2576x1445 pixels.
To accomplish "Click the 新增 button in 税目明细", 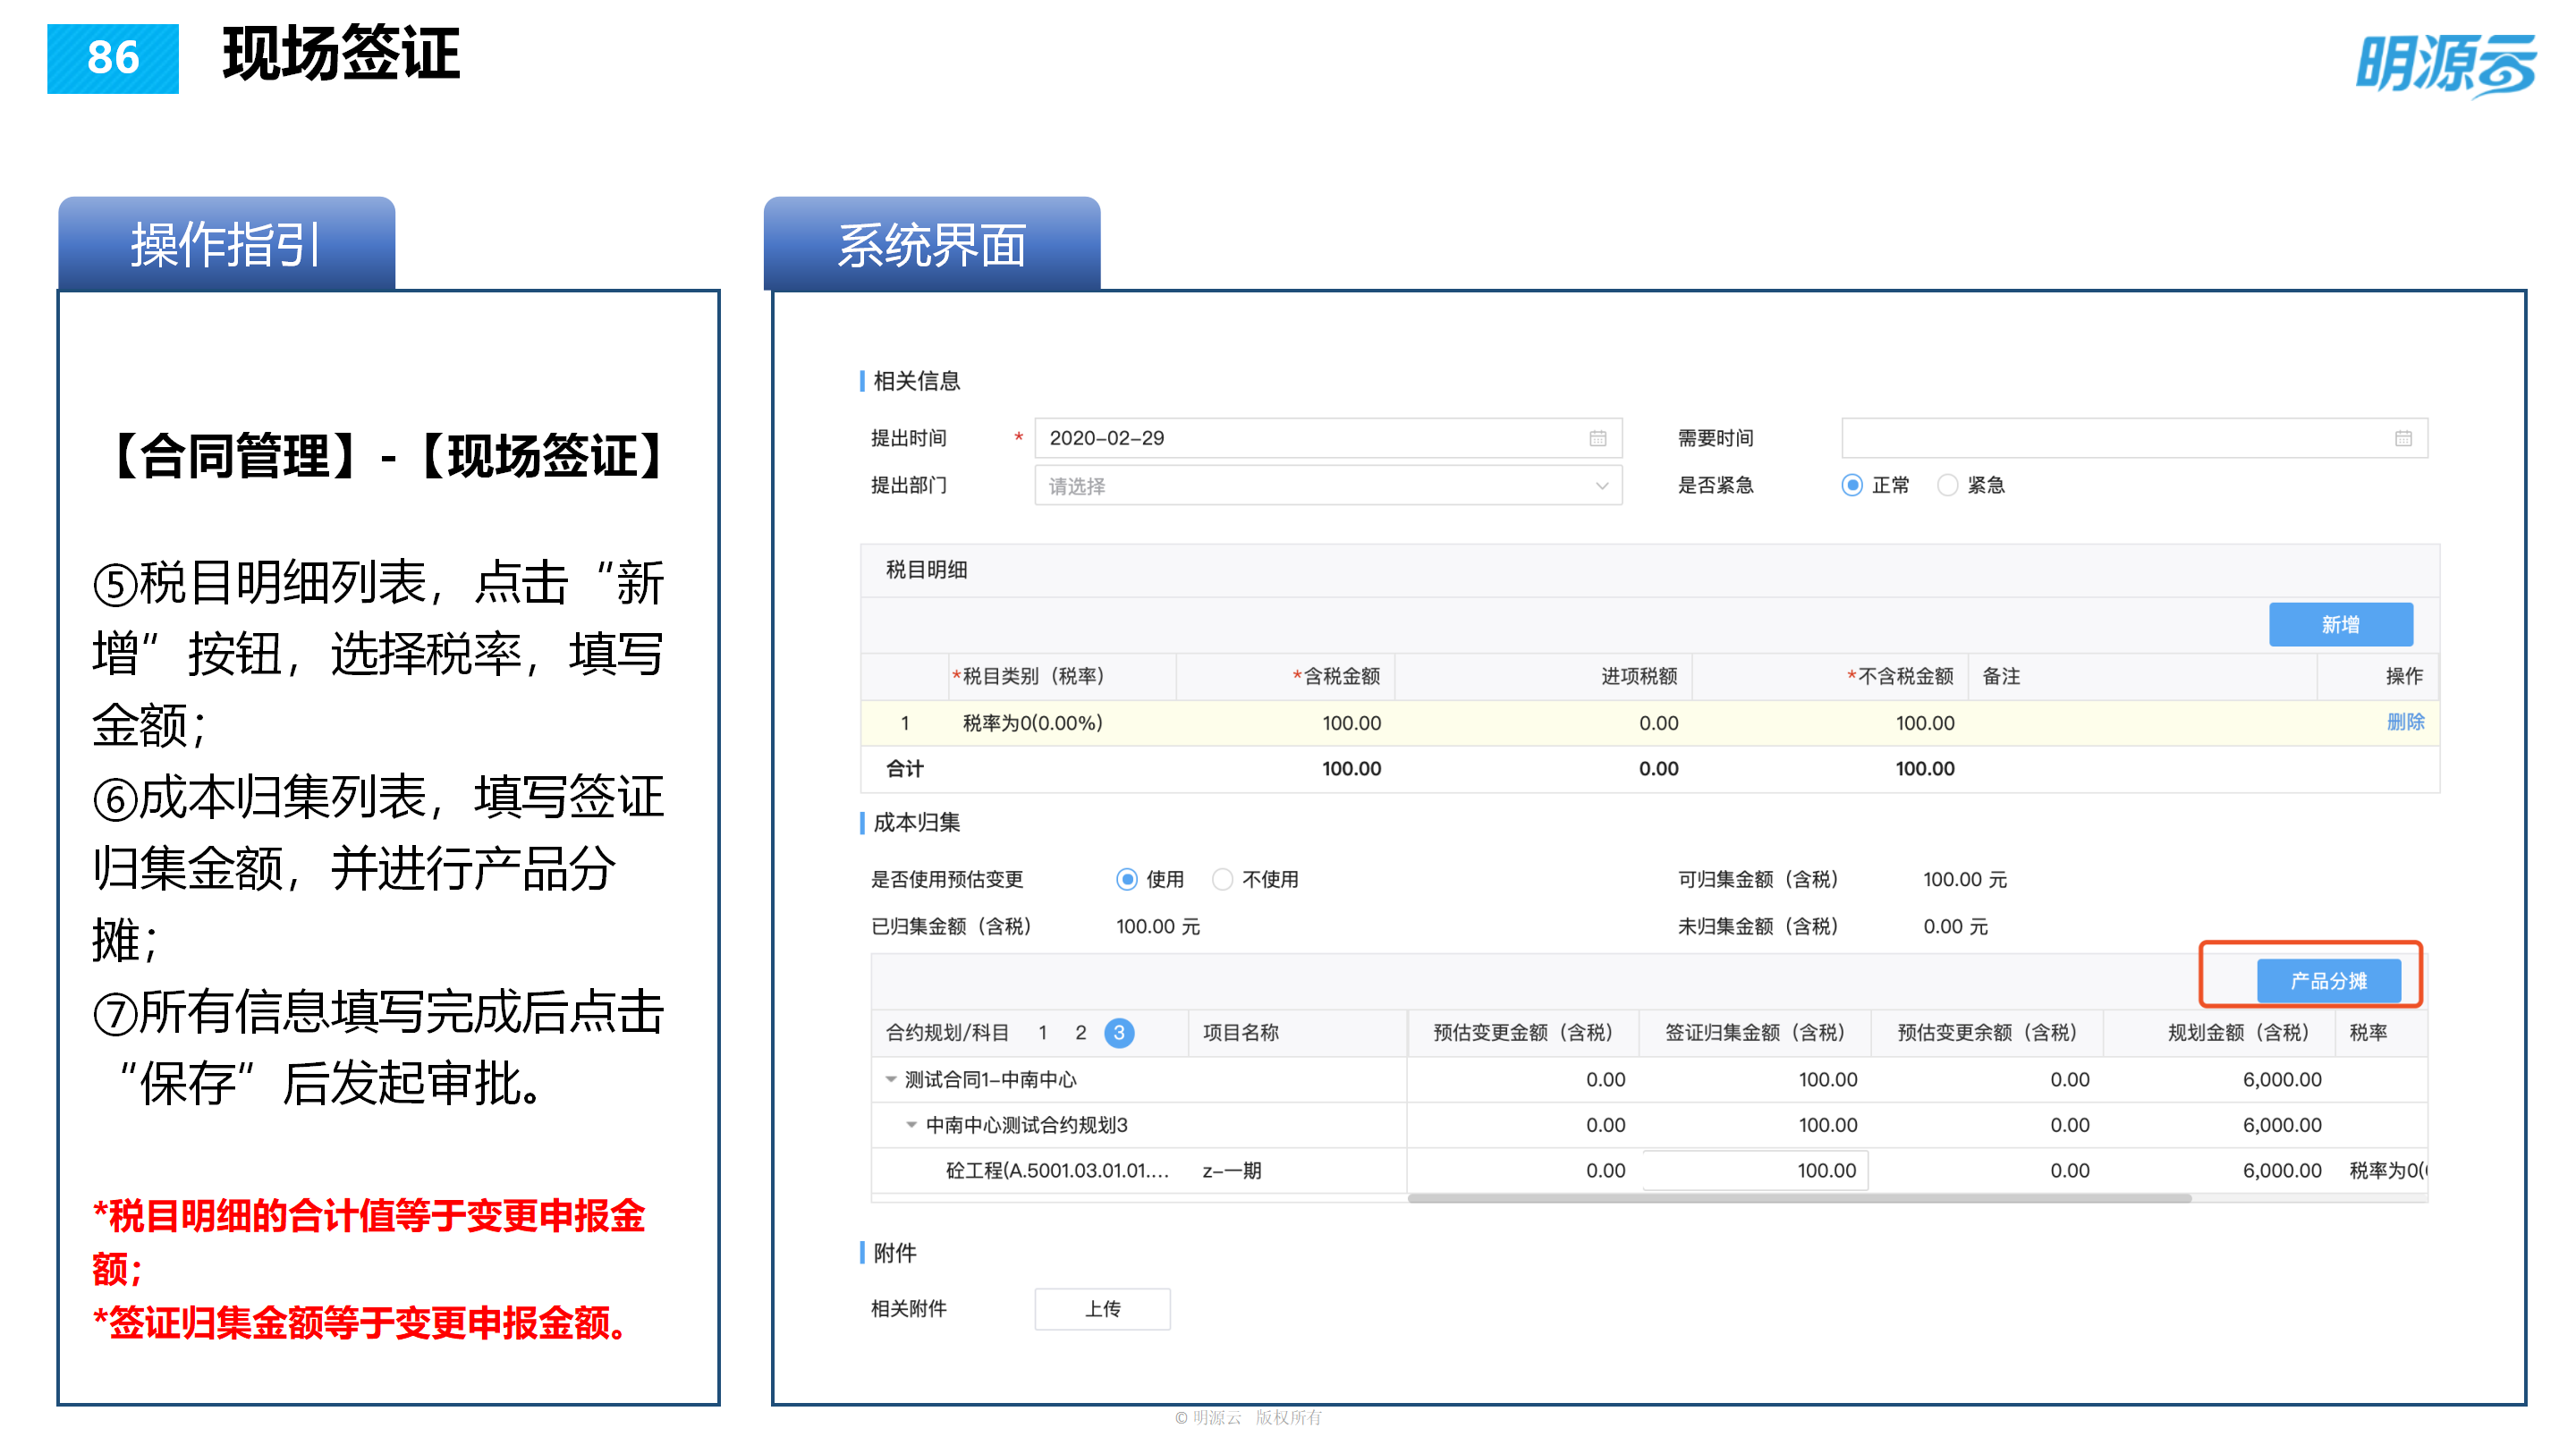I will pyautogui.click(x=2341, y=623).
